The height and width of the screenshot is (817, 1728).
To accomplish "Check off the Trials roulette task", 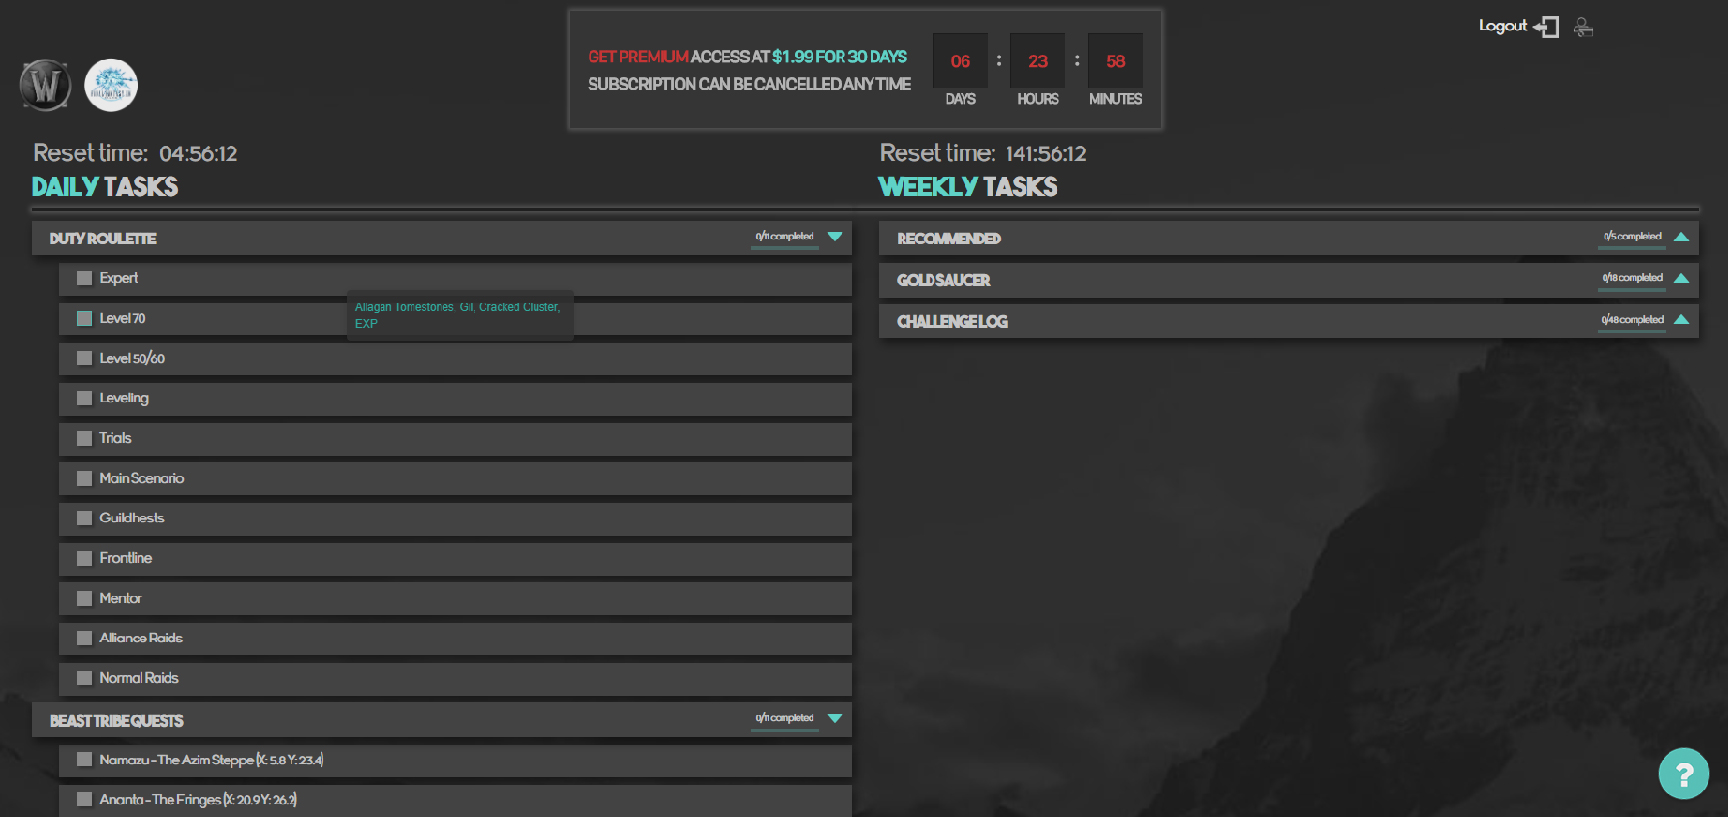I will 85,439.
